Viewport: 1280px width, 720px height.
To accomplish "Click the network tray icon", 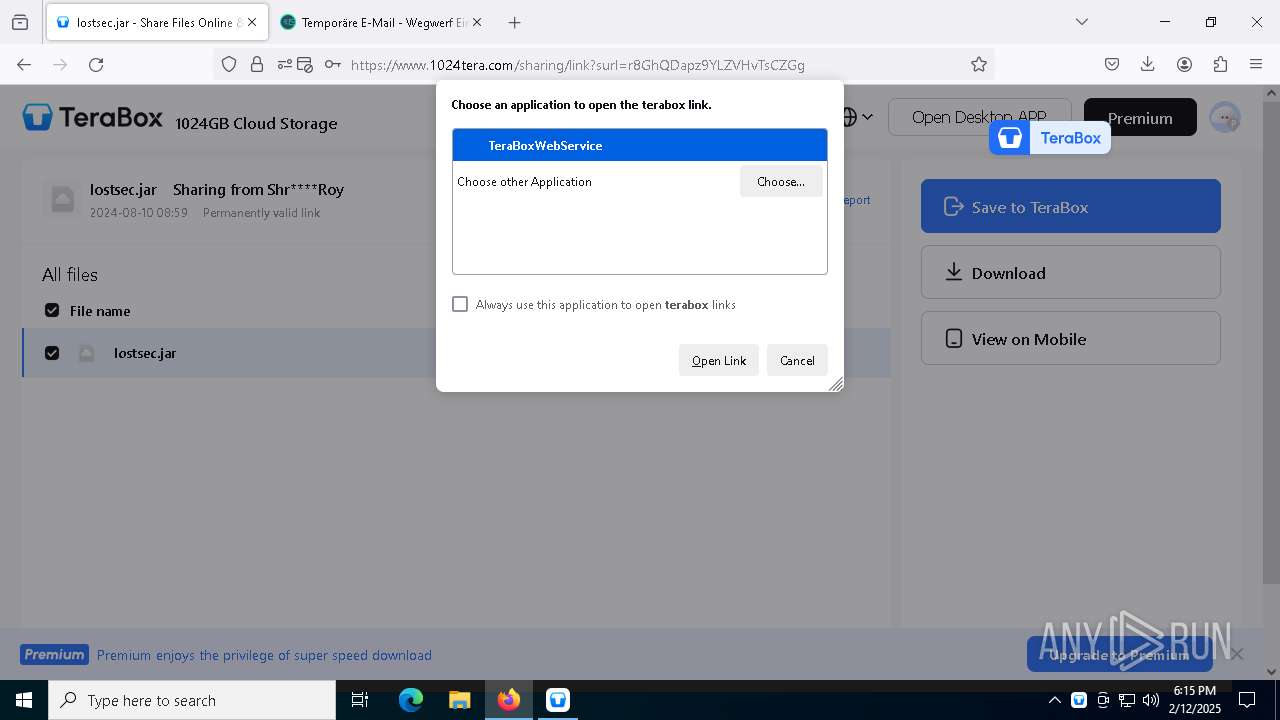I will (x=1127, y=700).
